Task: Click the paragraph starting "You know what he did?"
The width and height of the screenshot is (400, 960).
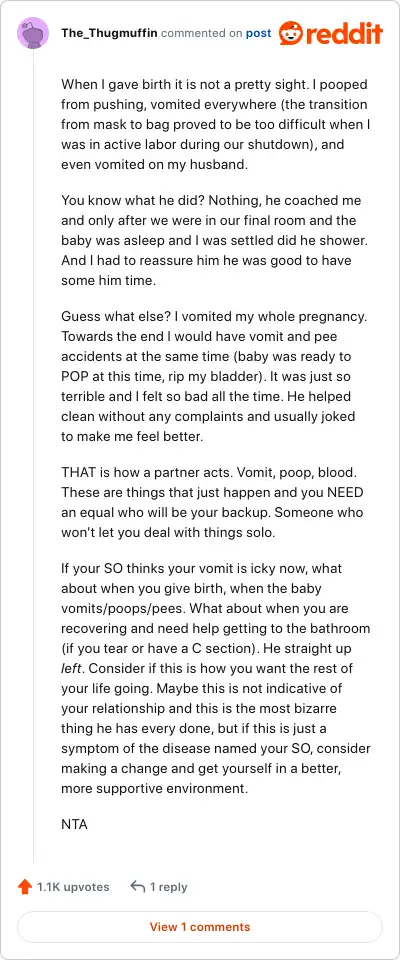Action: coord(211,241)
